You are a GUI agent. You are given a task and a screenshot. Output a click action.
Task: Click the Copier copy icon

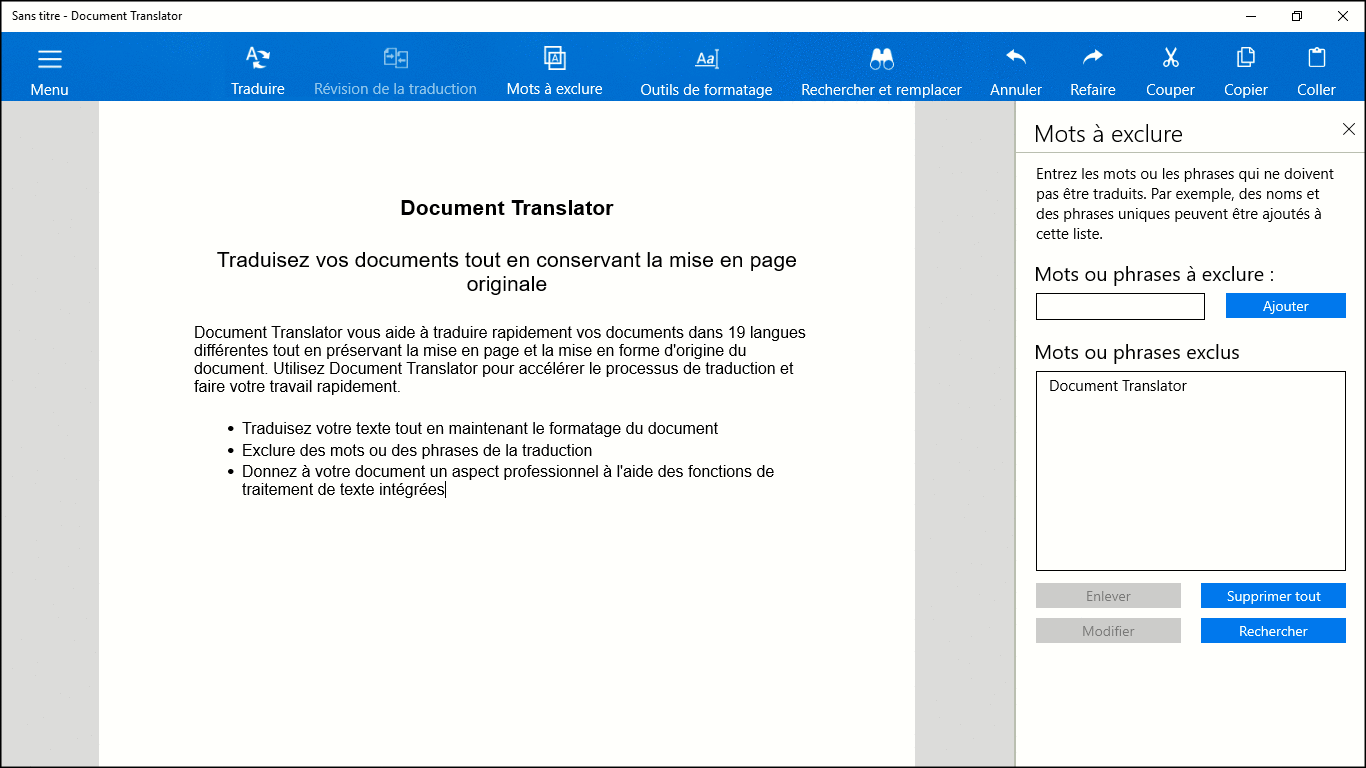point(1246,58)
